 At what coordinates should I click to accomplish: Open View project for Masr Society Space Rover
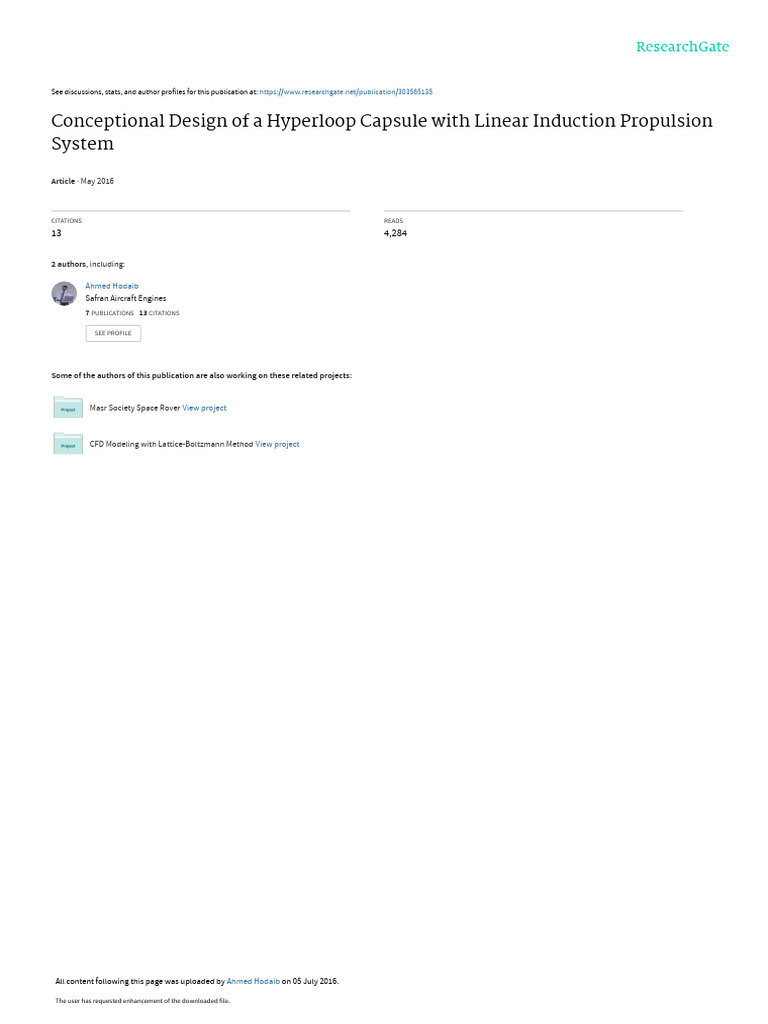[204, 408]
